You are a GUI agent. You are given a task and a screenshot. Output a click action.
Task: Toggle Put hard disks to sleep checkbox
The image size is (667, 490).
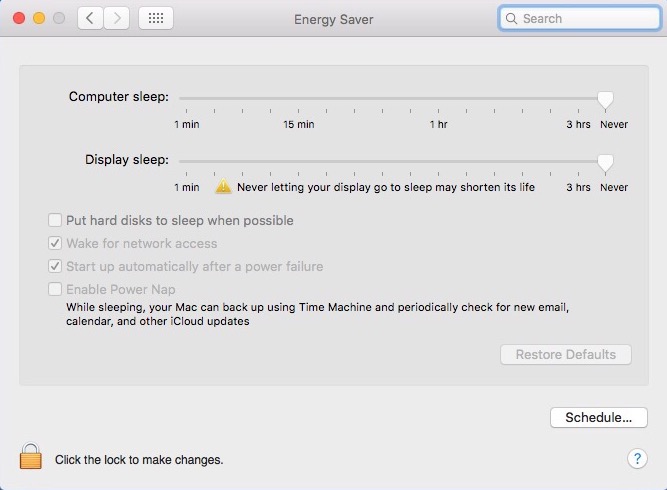coord(55,220)
